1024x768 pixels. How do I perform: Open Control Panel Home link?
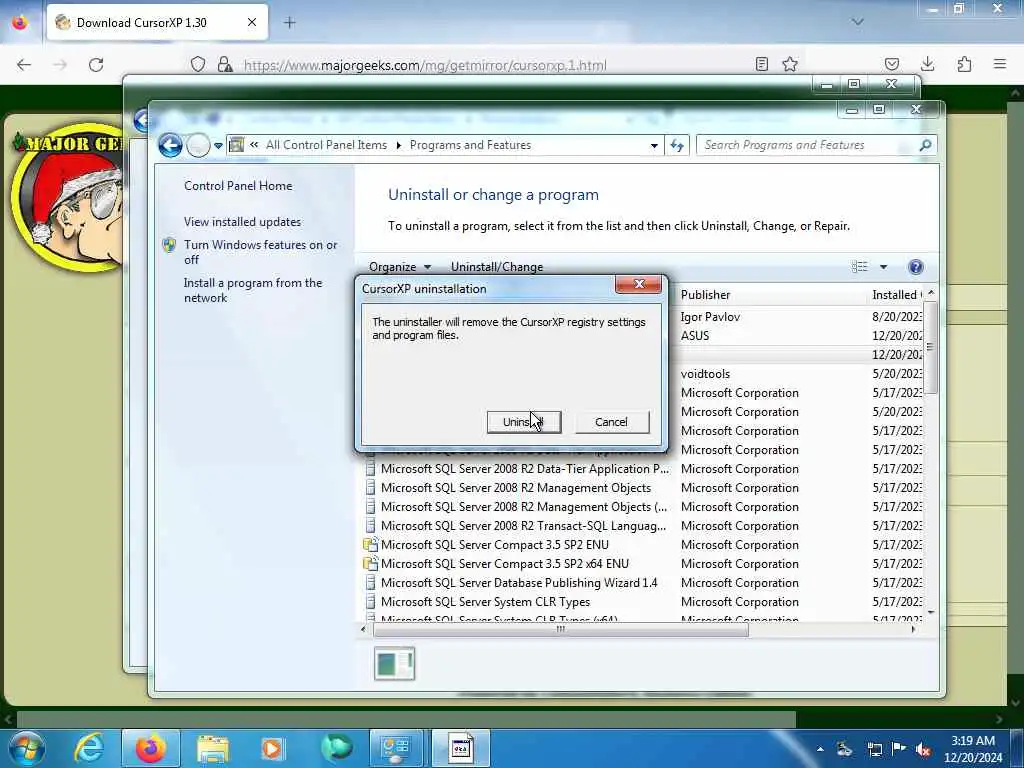238,185
